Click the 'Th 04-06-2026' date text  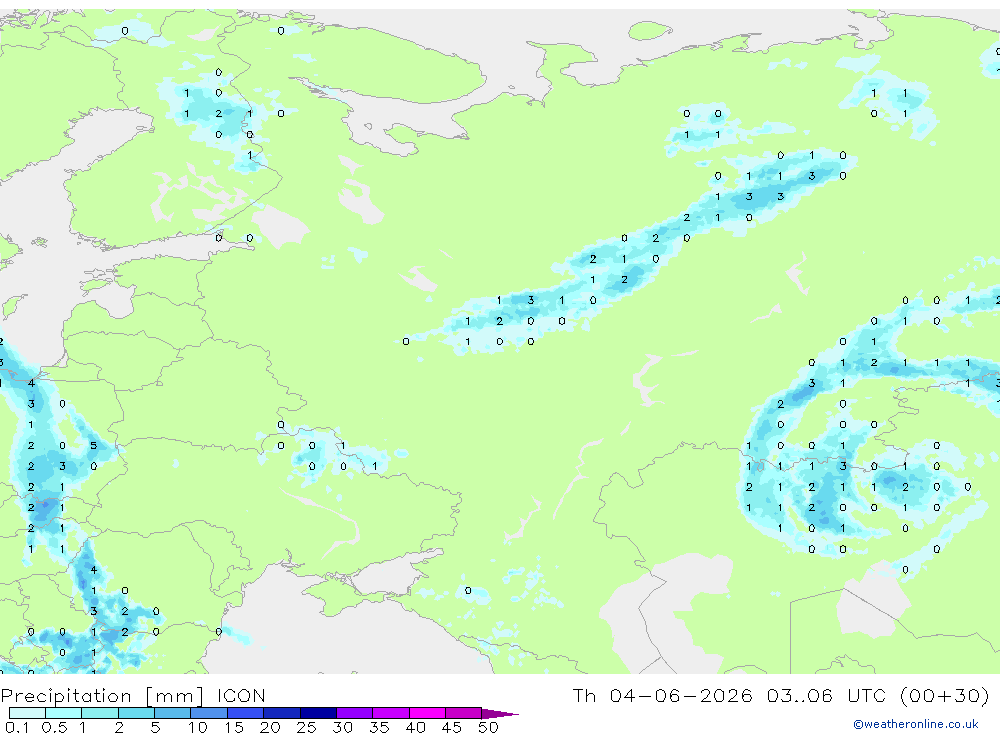pyautogui.click(x=663, y=695)
